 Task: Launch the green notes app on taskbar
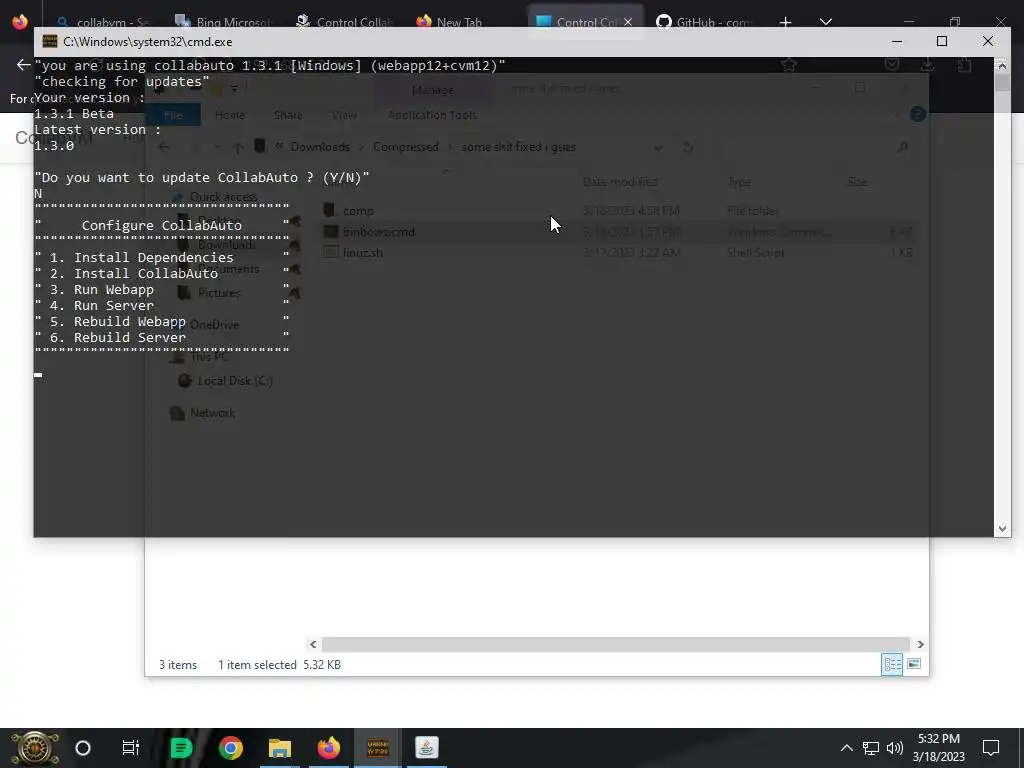click(181, 748)
